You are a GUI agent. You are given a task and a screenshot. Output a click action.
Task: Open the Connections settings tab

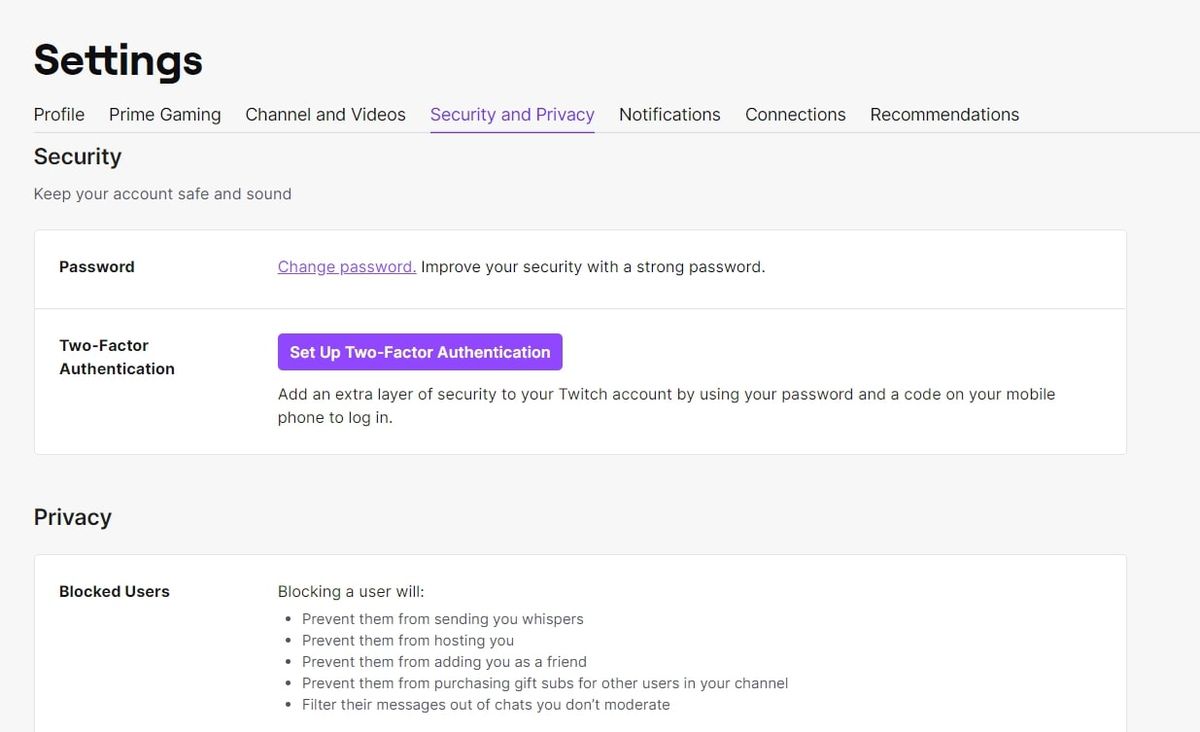click(x=795, y=114)
